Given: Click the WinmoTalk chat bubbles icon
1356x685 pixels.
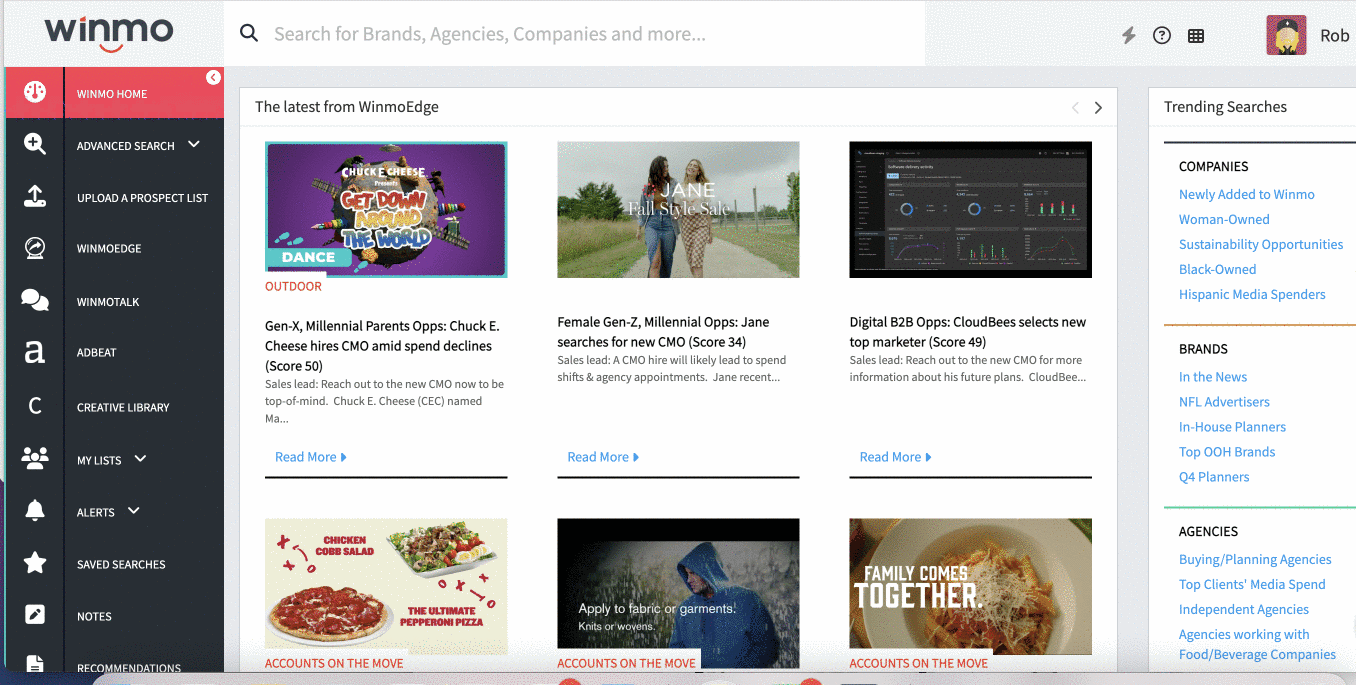Looking at the screenshot, I should [x=35, y=300].
